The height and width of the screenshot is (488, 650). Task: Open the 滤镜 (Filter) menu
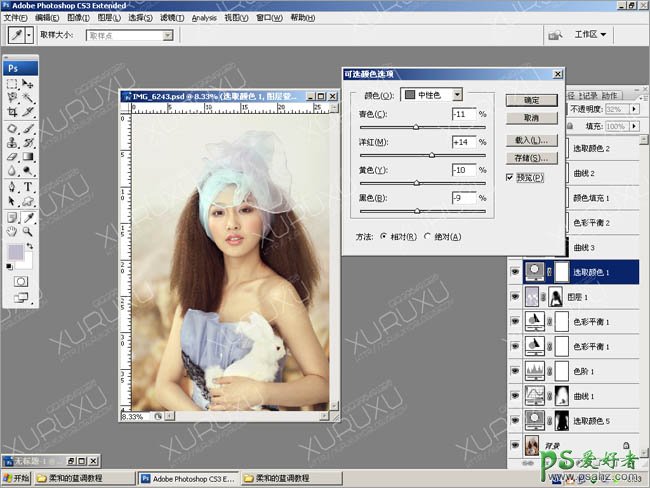[172, 18]
